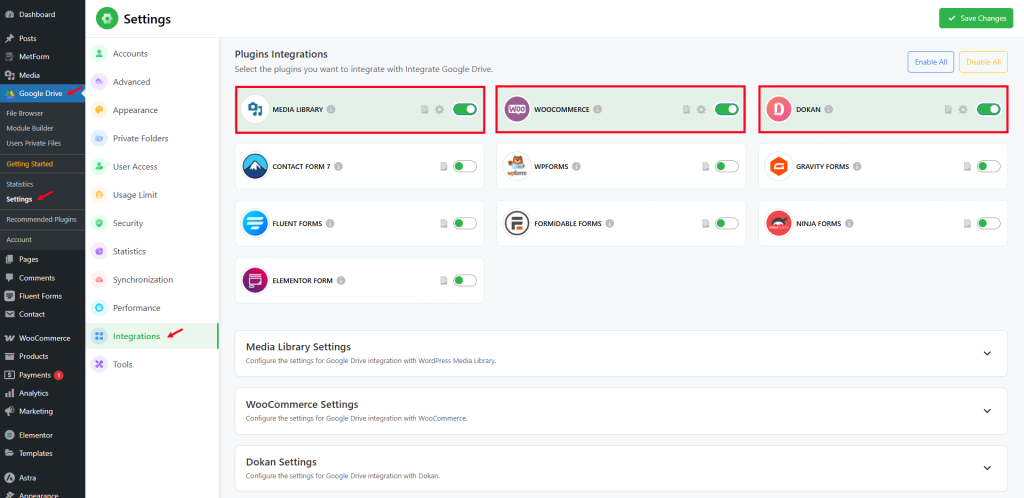Enable the Elementor Form toggle
Image resolution: width=1024 pixels, height=498 pixels.
pos(465,280)
